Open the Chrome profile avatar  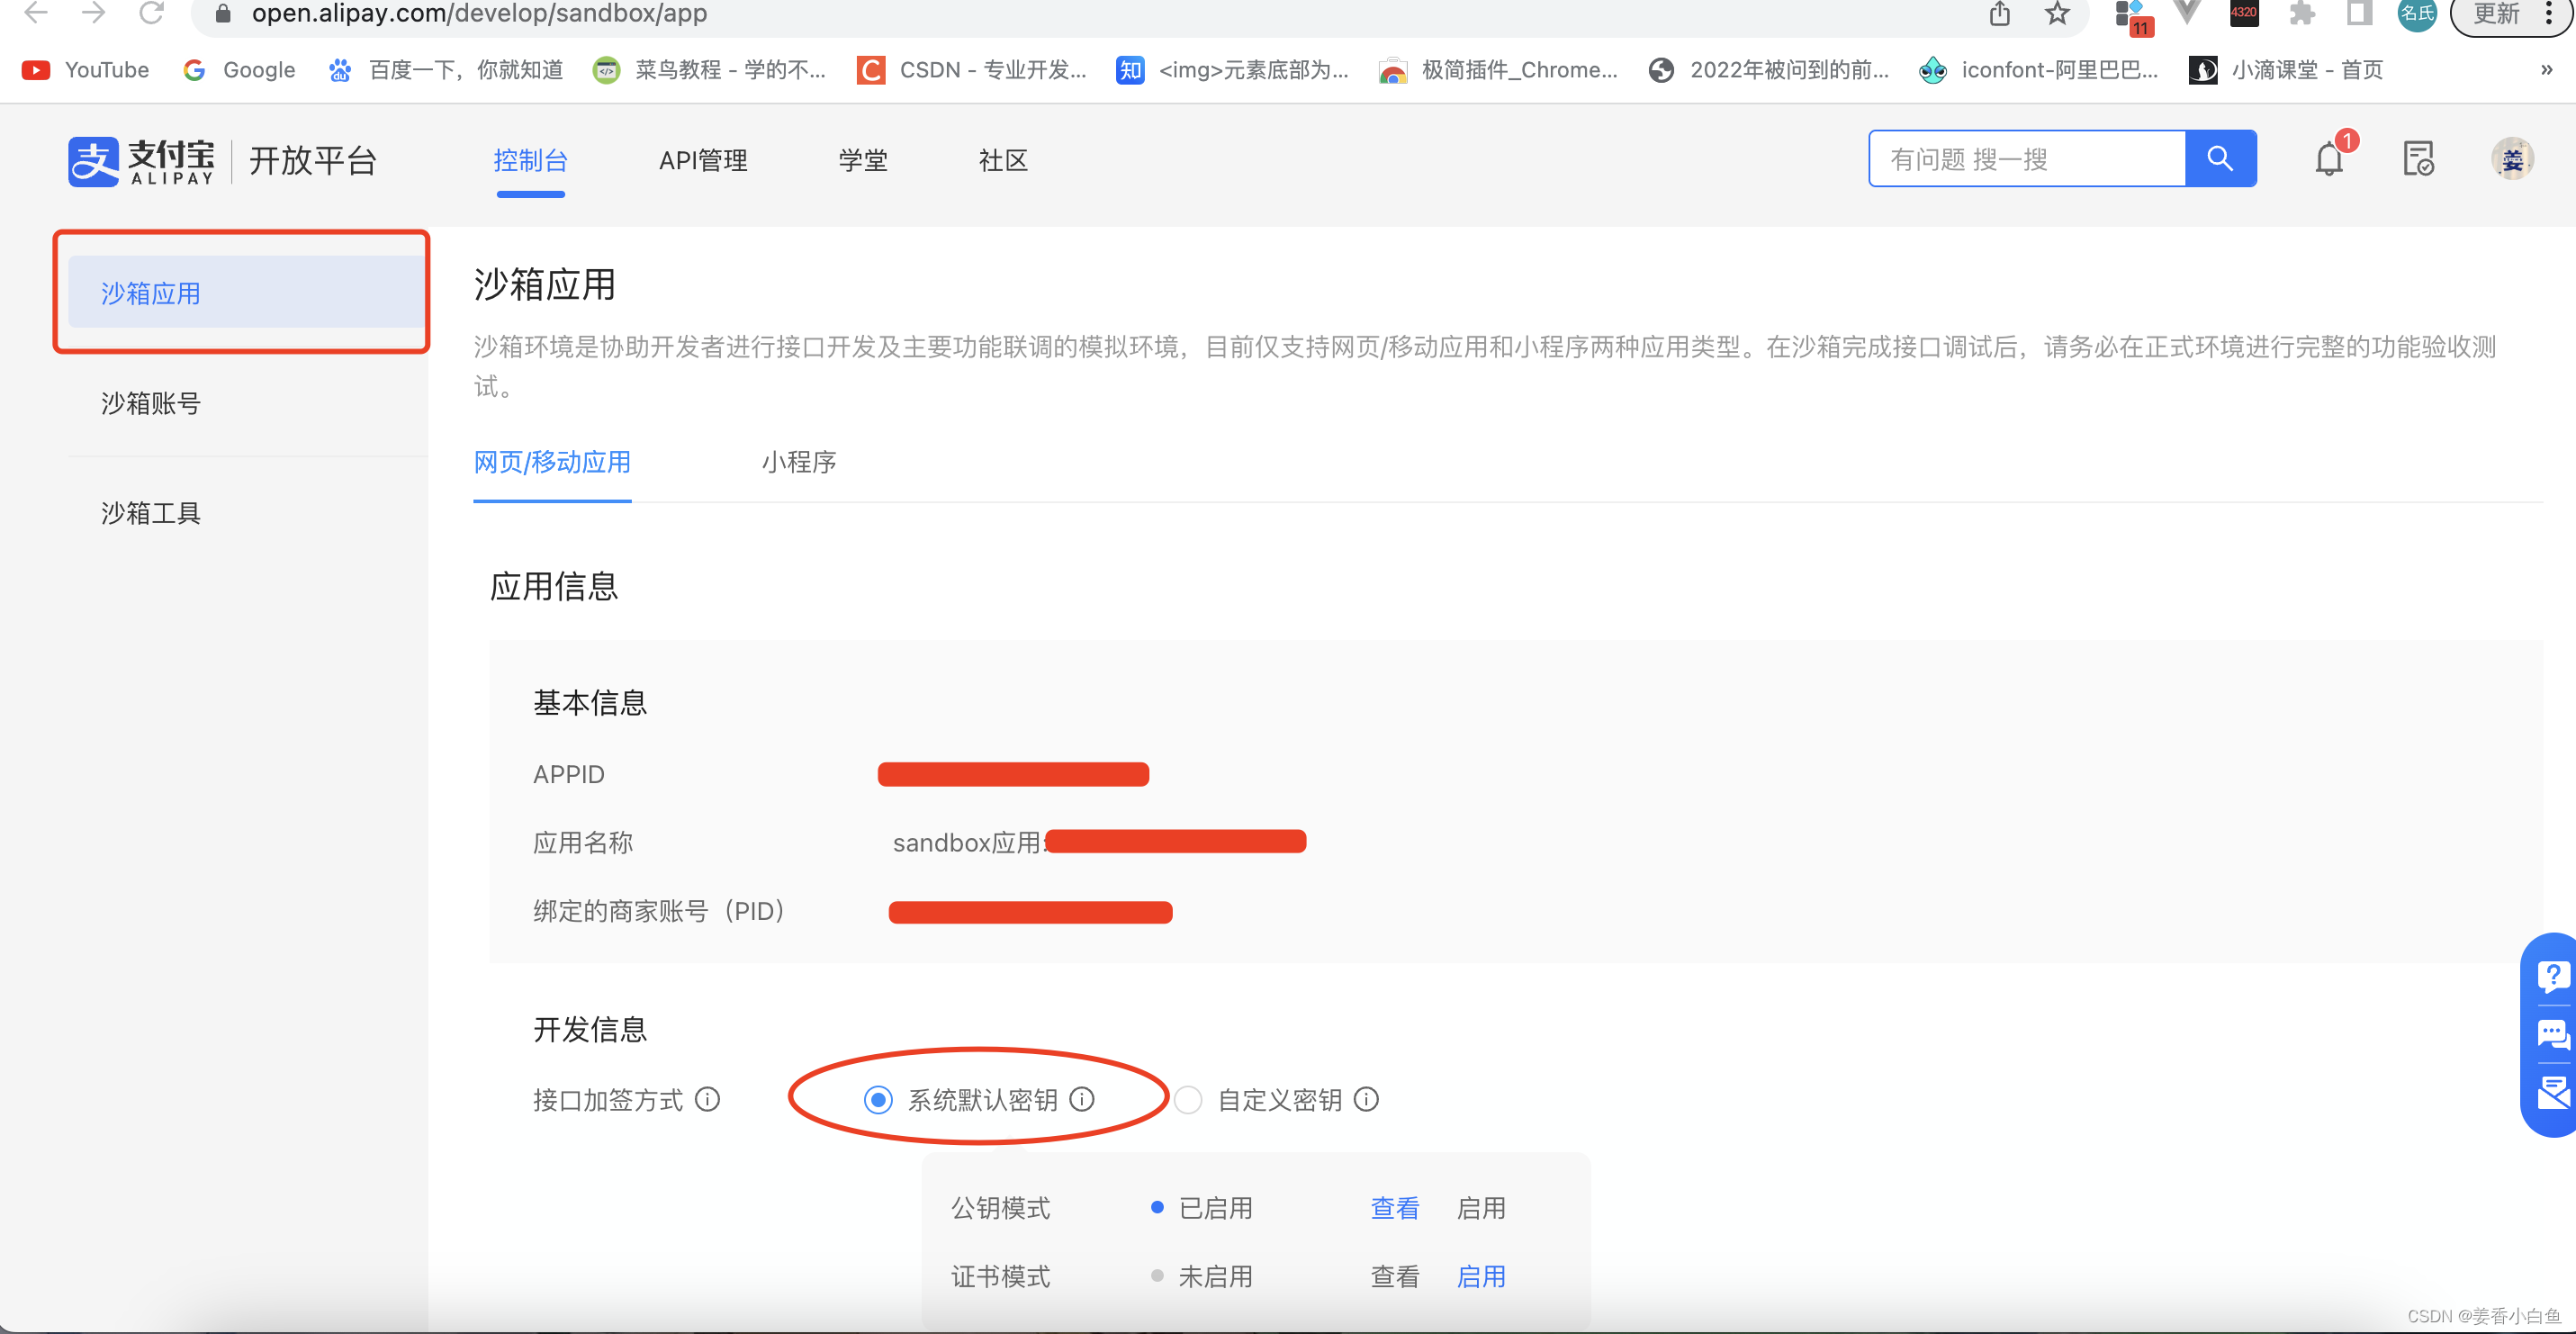2417,14
